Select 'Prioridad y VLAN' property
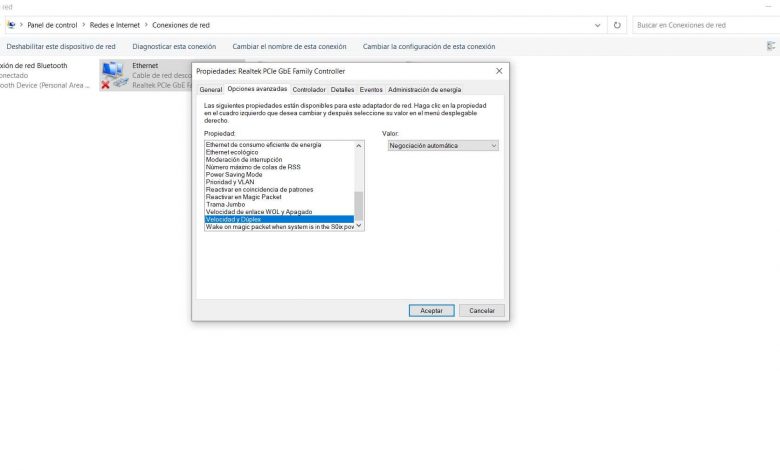 279,182
